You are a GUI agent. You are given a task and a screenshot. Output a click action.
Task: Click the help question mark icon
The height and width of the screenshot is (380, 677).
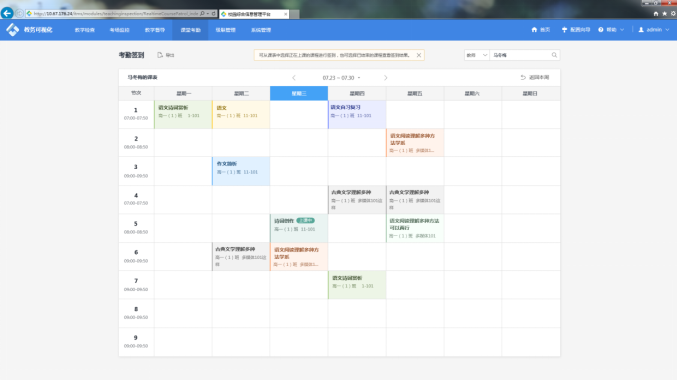[601, 30]
